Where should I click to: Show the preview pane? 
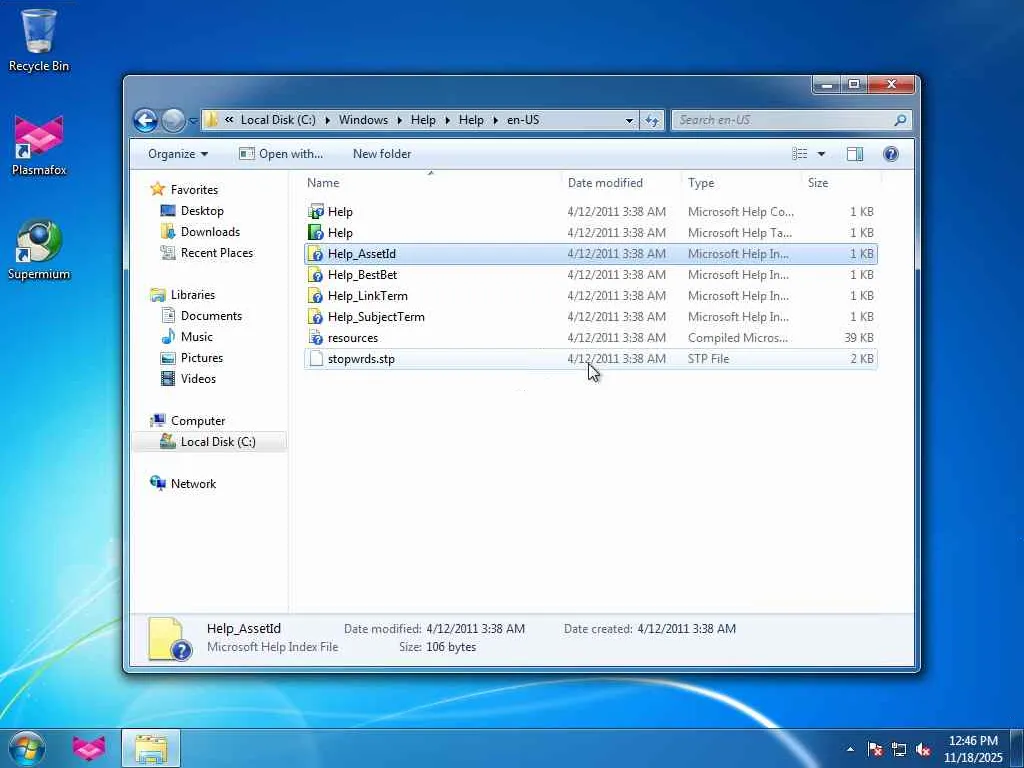click(855, 154)
